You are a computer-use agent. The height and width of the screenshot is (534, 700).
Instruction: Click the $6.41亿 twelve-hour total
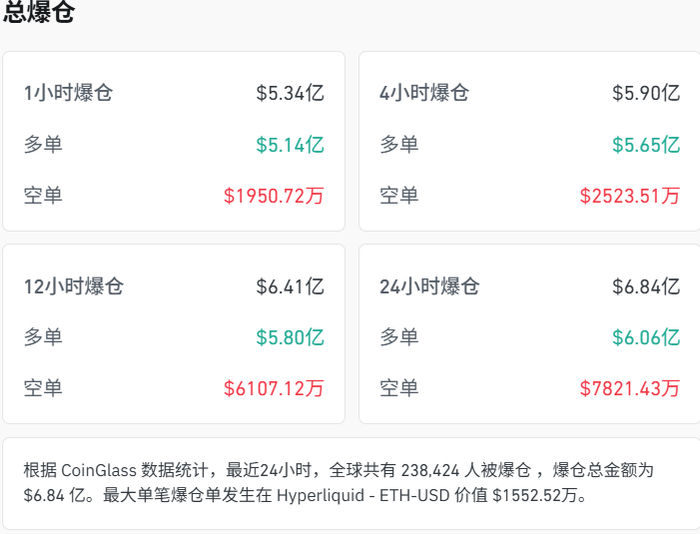point(290,287)
